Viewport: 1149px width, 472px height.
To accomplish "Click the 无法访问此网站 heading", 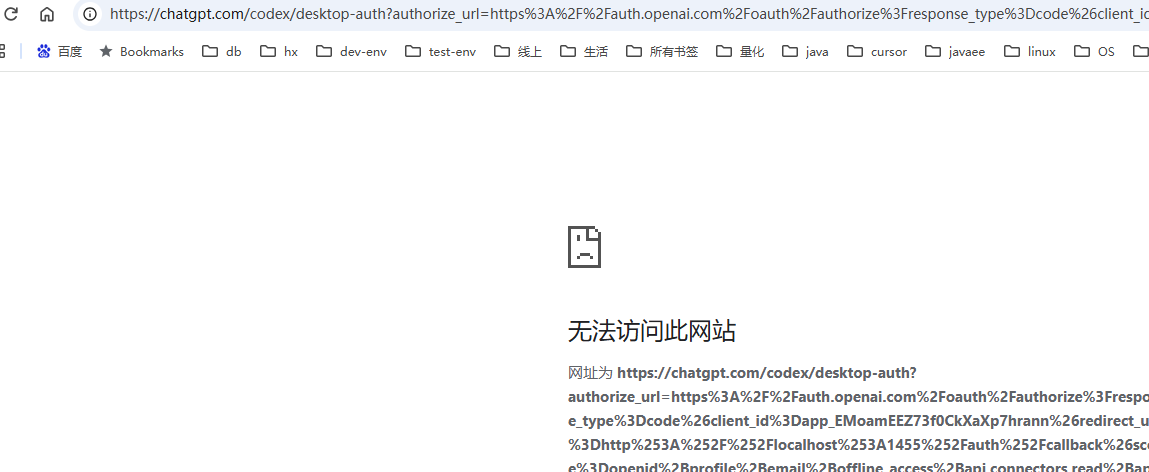I will [x=651, y=331].
